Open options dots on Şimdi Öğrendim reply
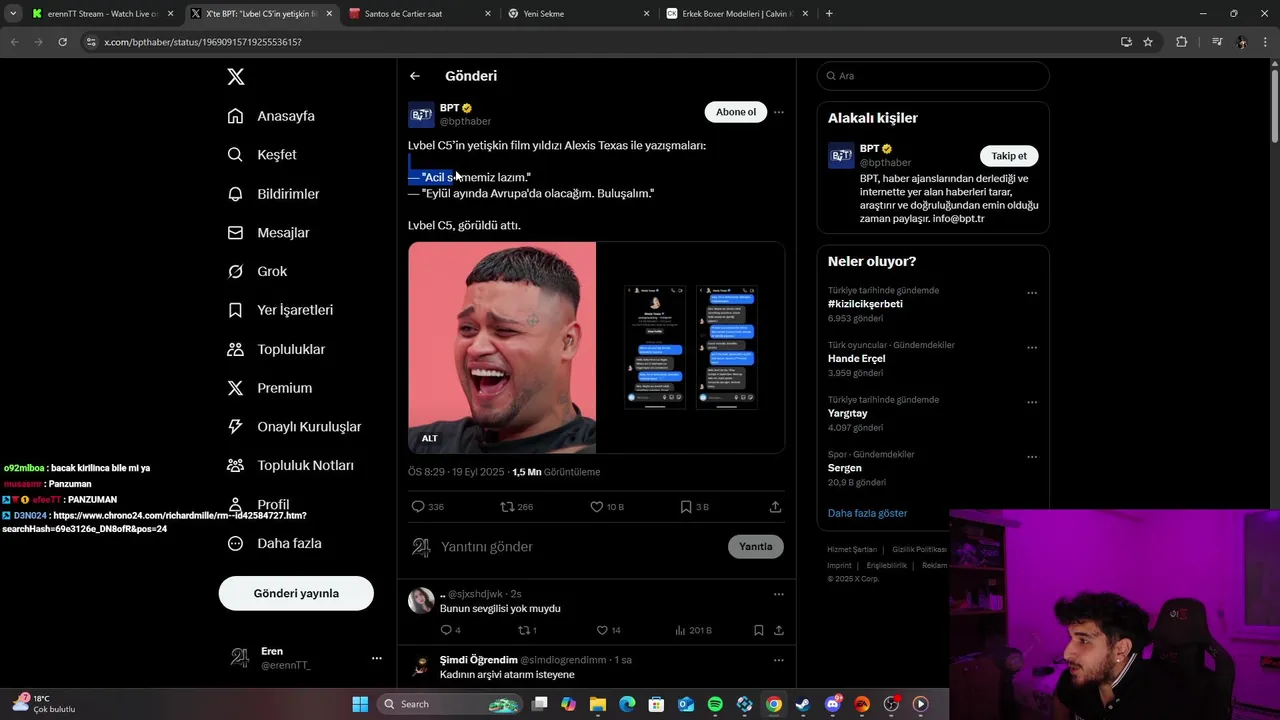 tap(779, 660)
